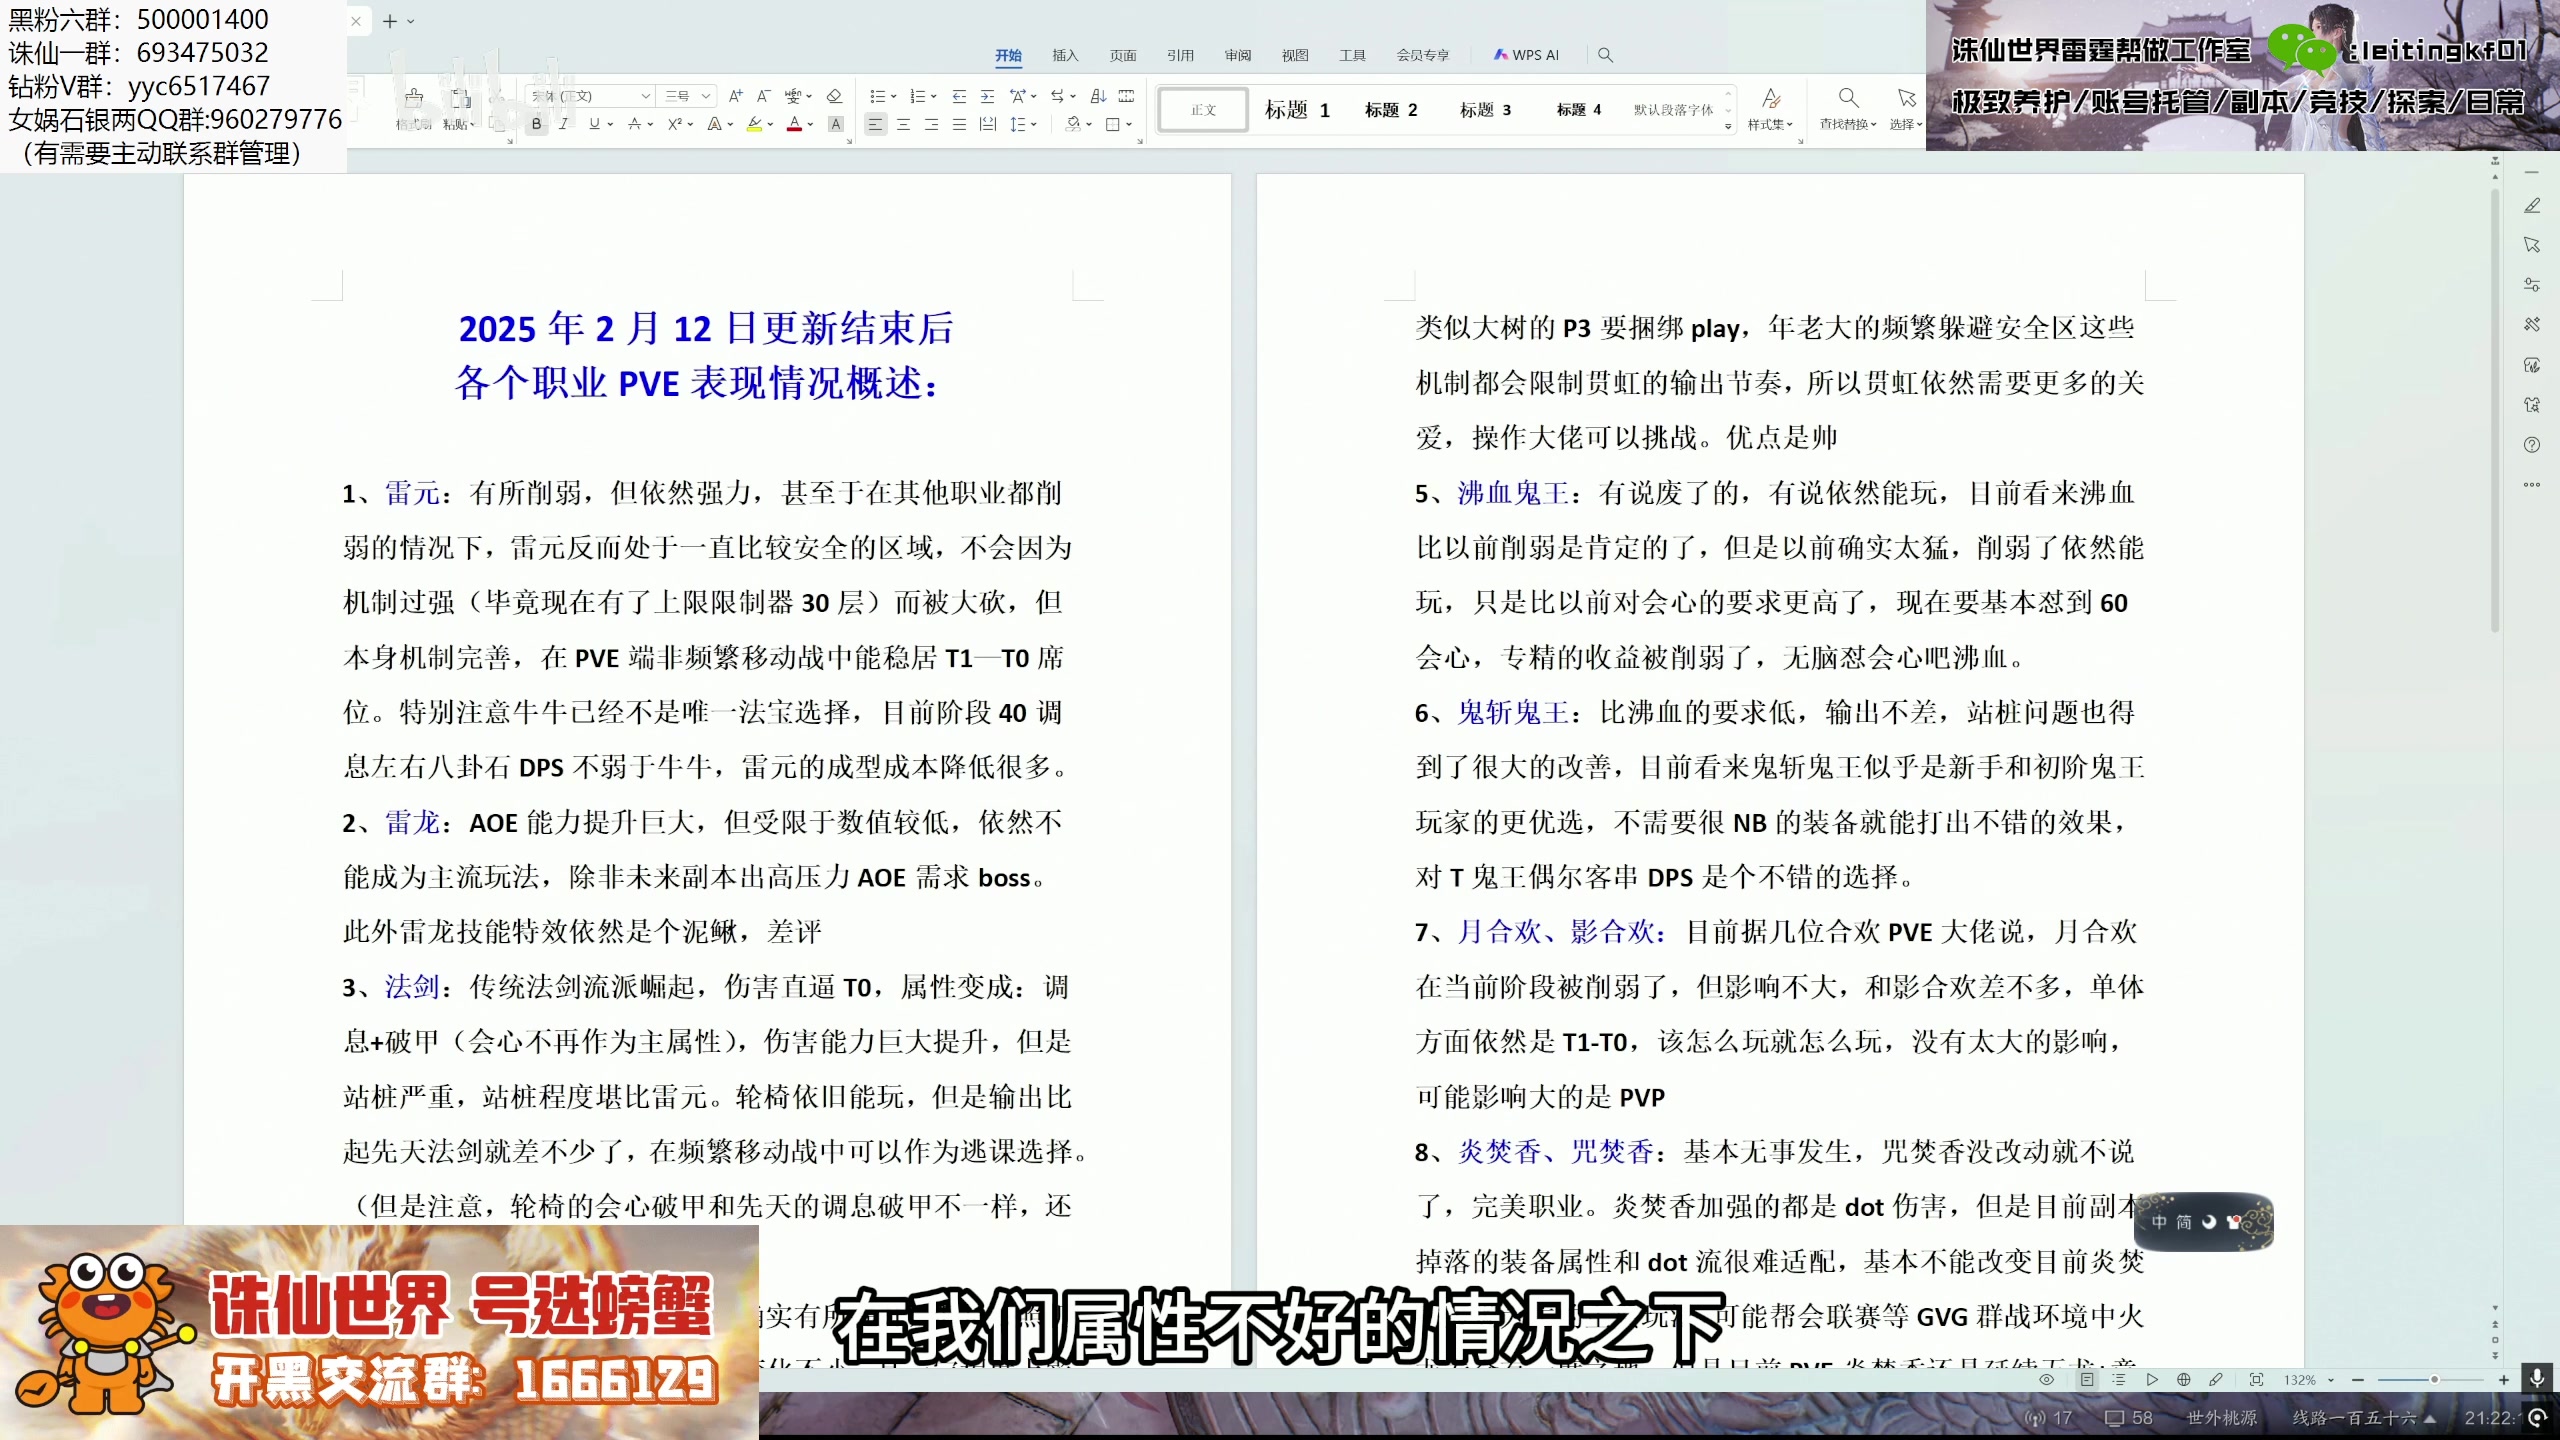Click the eye icon for read mode

[2047, 1381]
